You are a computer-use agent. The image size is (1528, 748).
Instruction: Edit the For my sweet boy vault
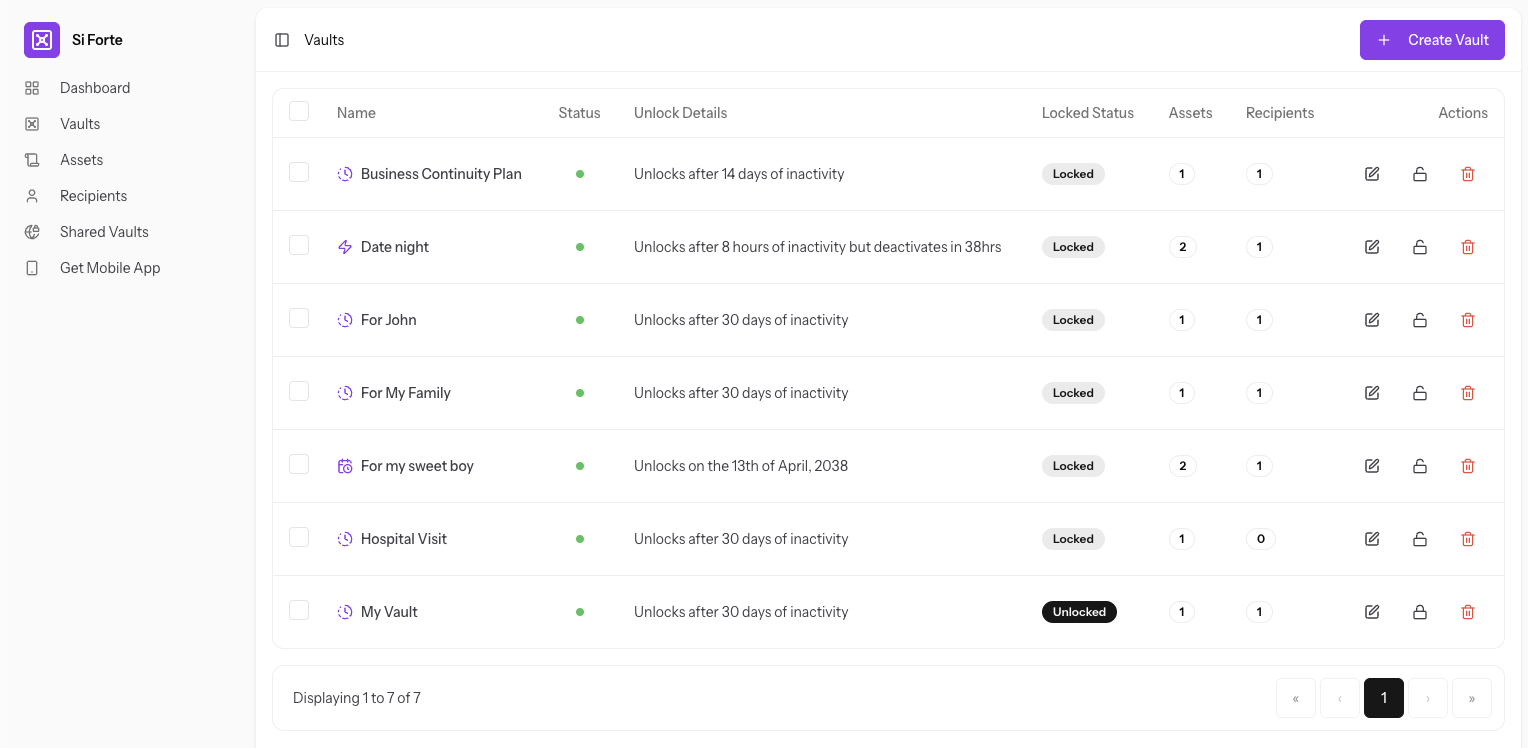[x=1372, y=466]
